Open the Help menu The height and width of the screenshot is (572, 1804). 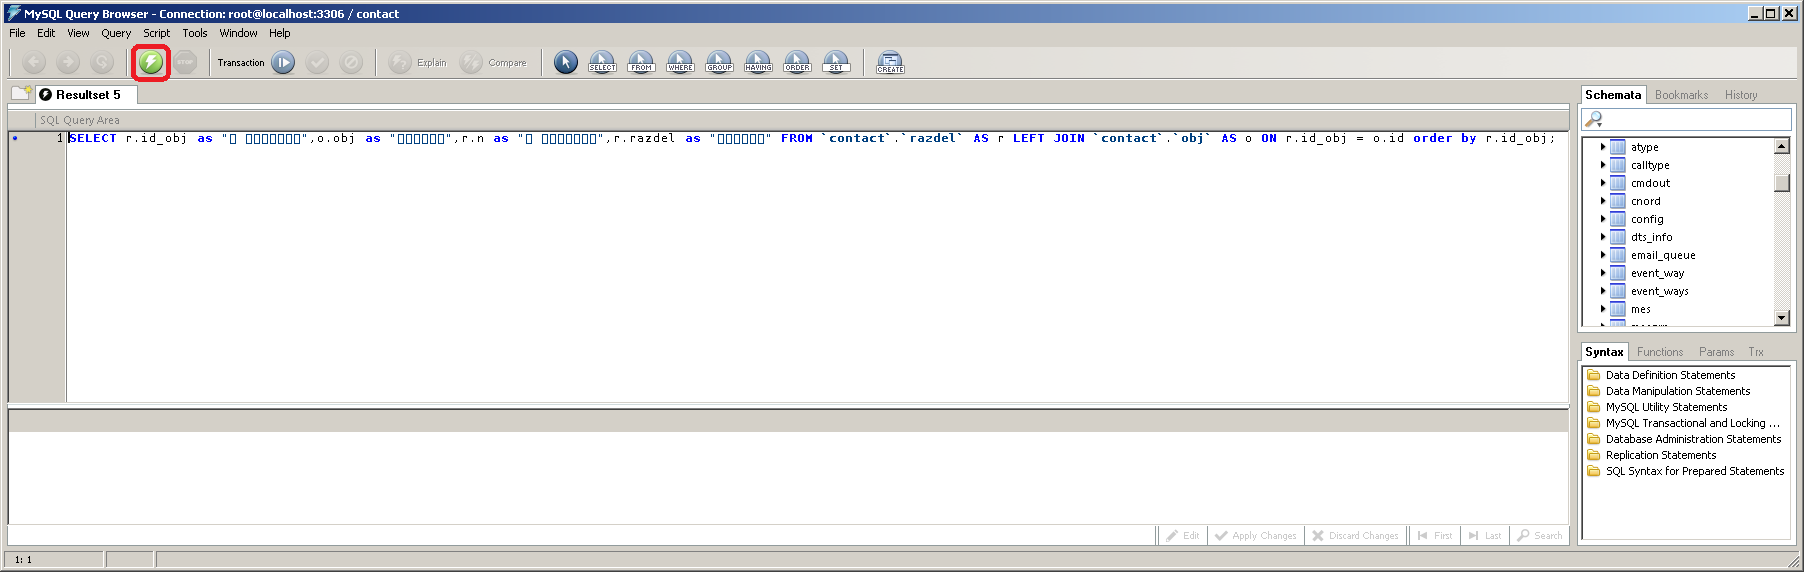pyautogui.click(x=279, y=33)
